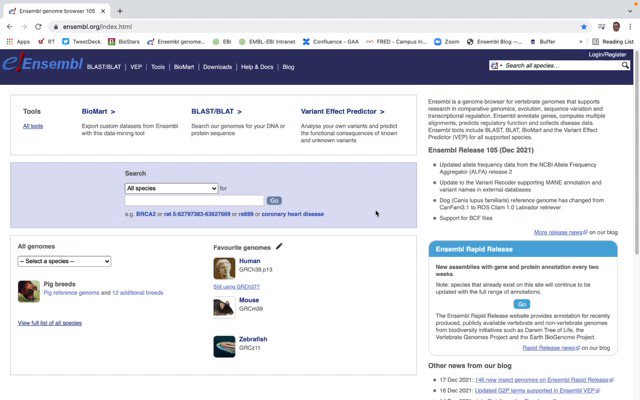Screen dimensions: 640x400
Task: Open the search category dropdown icon in header
Action: tap(496, 65)
